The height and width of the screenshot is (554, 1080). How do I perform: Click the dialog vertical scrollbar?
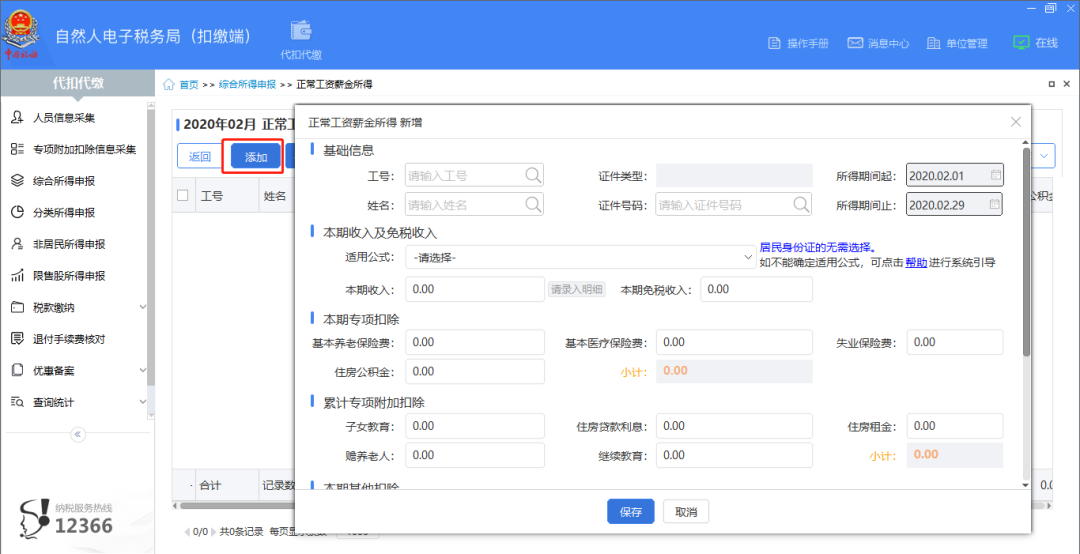pyautogui.click(x=1025, y=250)
